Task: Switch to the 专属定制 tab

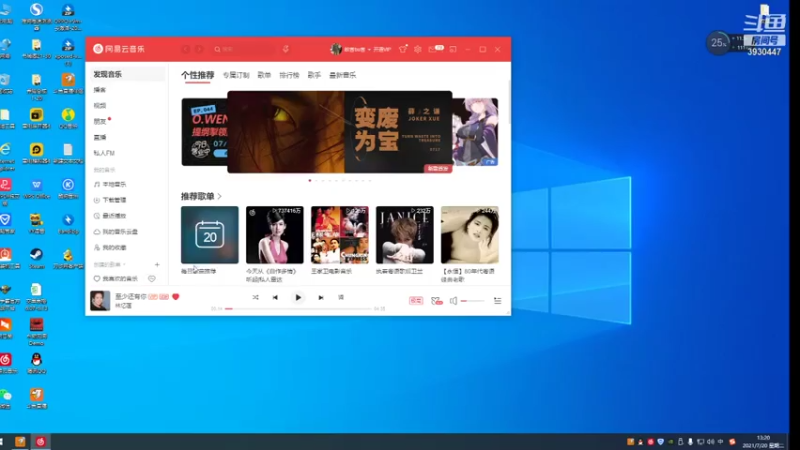Action: tap(236, 75)
